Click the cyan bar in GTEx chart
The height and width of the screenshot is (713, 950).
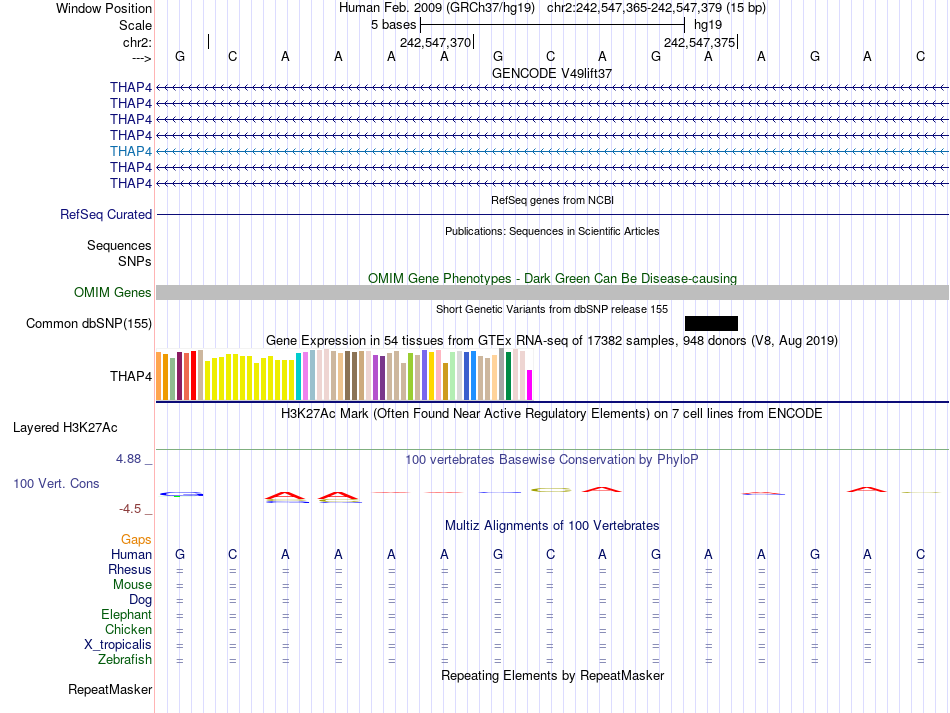pyautogui.click(x=299, y=376)
